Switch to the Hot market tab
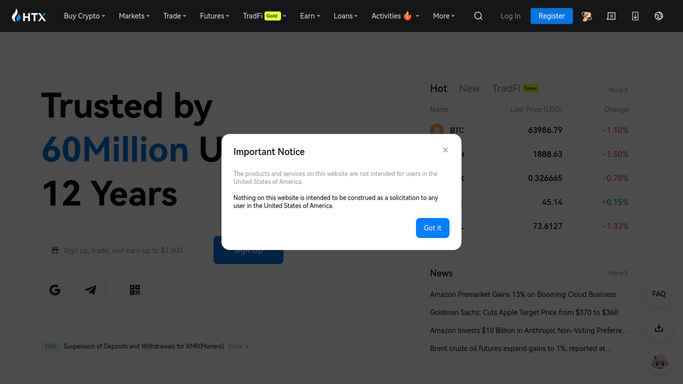683x384 pixels. coord(438,88)
